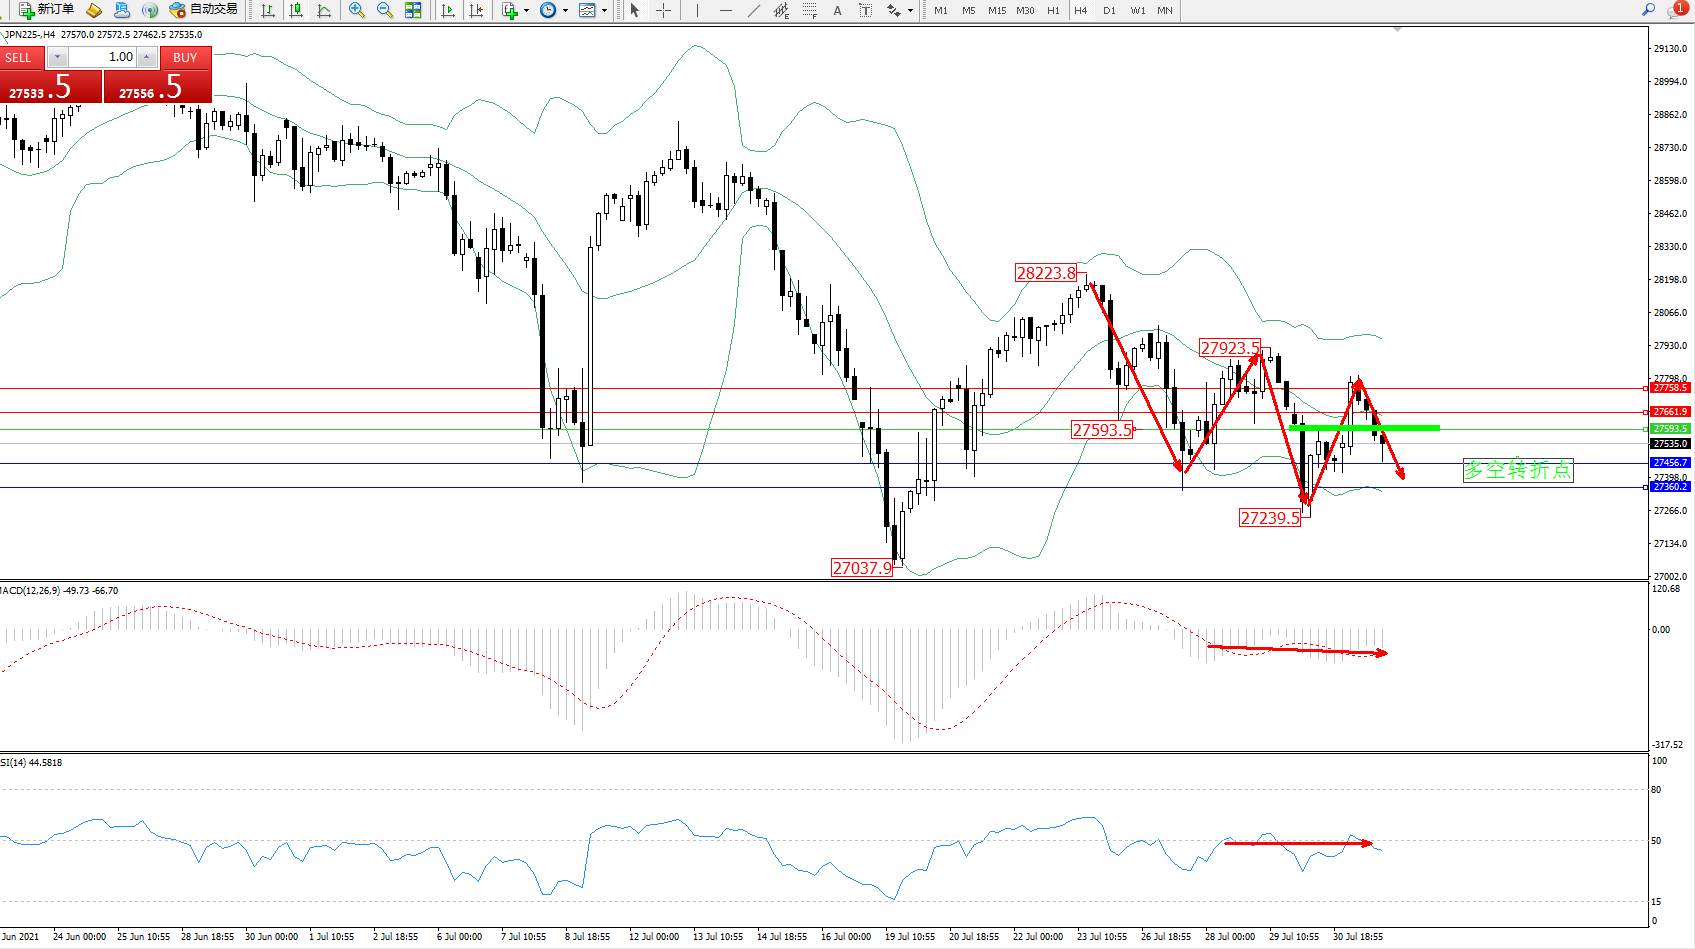Click the 新订单 new order button

(46, 10)
